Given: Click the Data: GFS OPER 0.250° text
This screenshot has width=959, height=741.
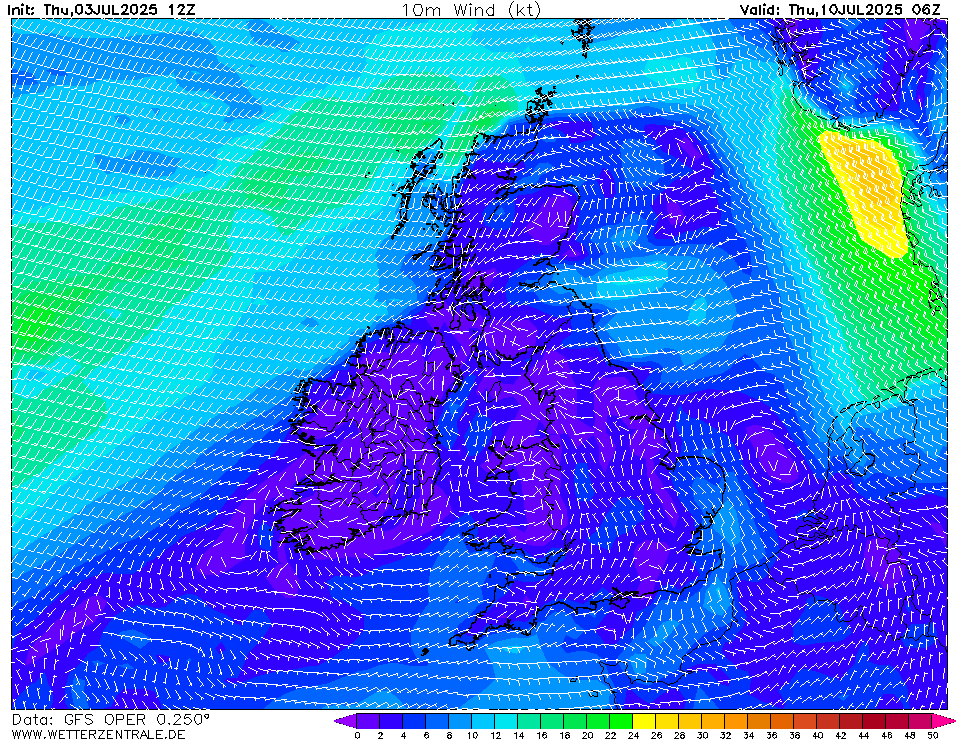Looking at the screenshot, I should [110, 720].
